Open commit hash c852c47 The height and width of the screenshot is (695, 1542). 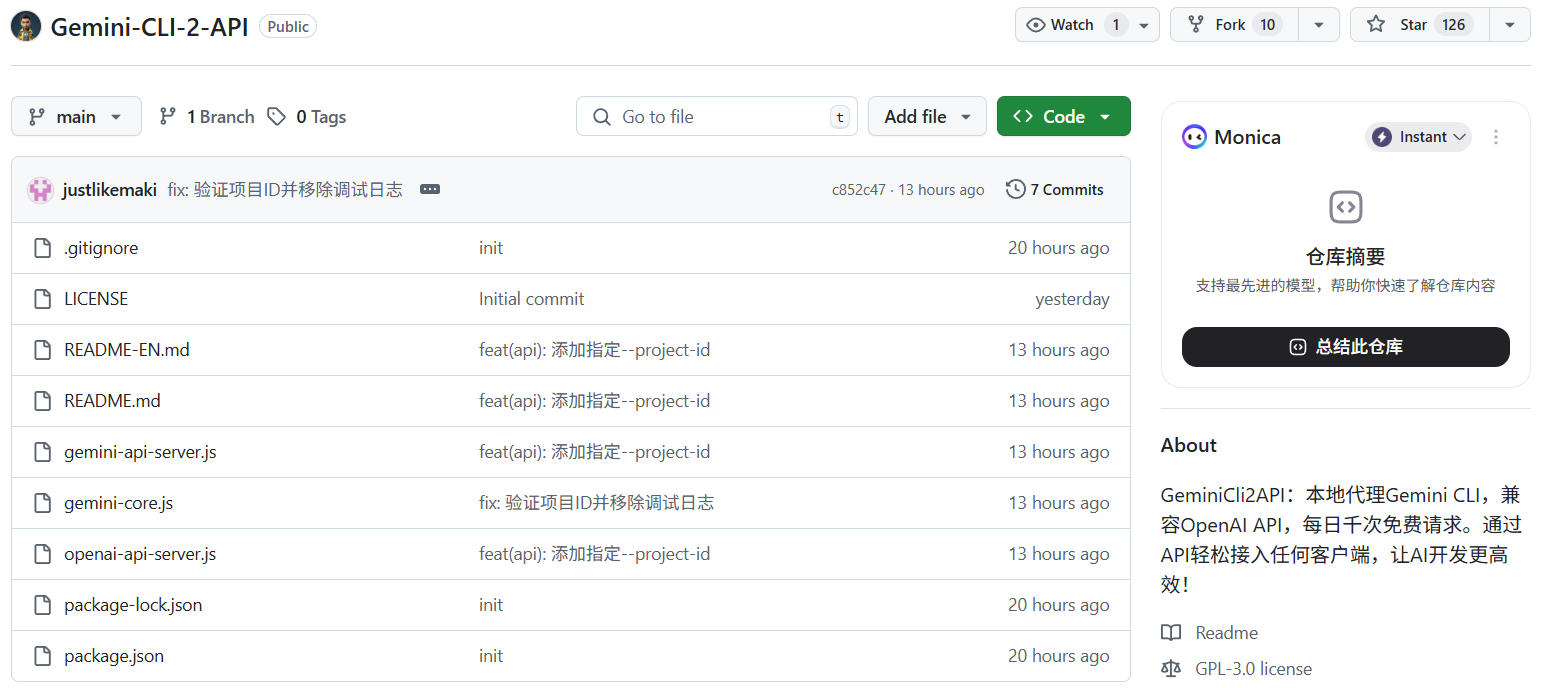point(858,190)
